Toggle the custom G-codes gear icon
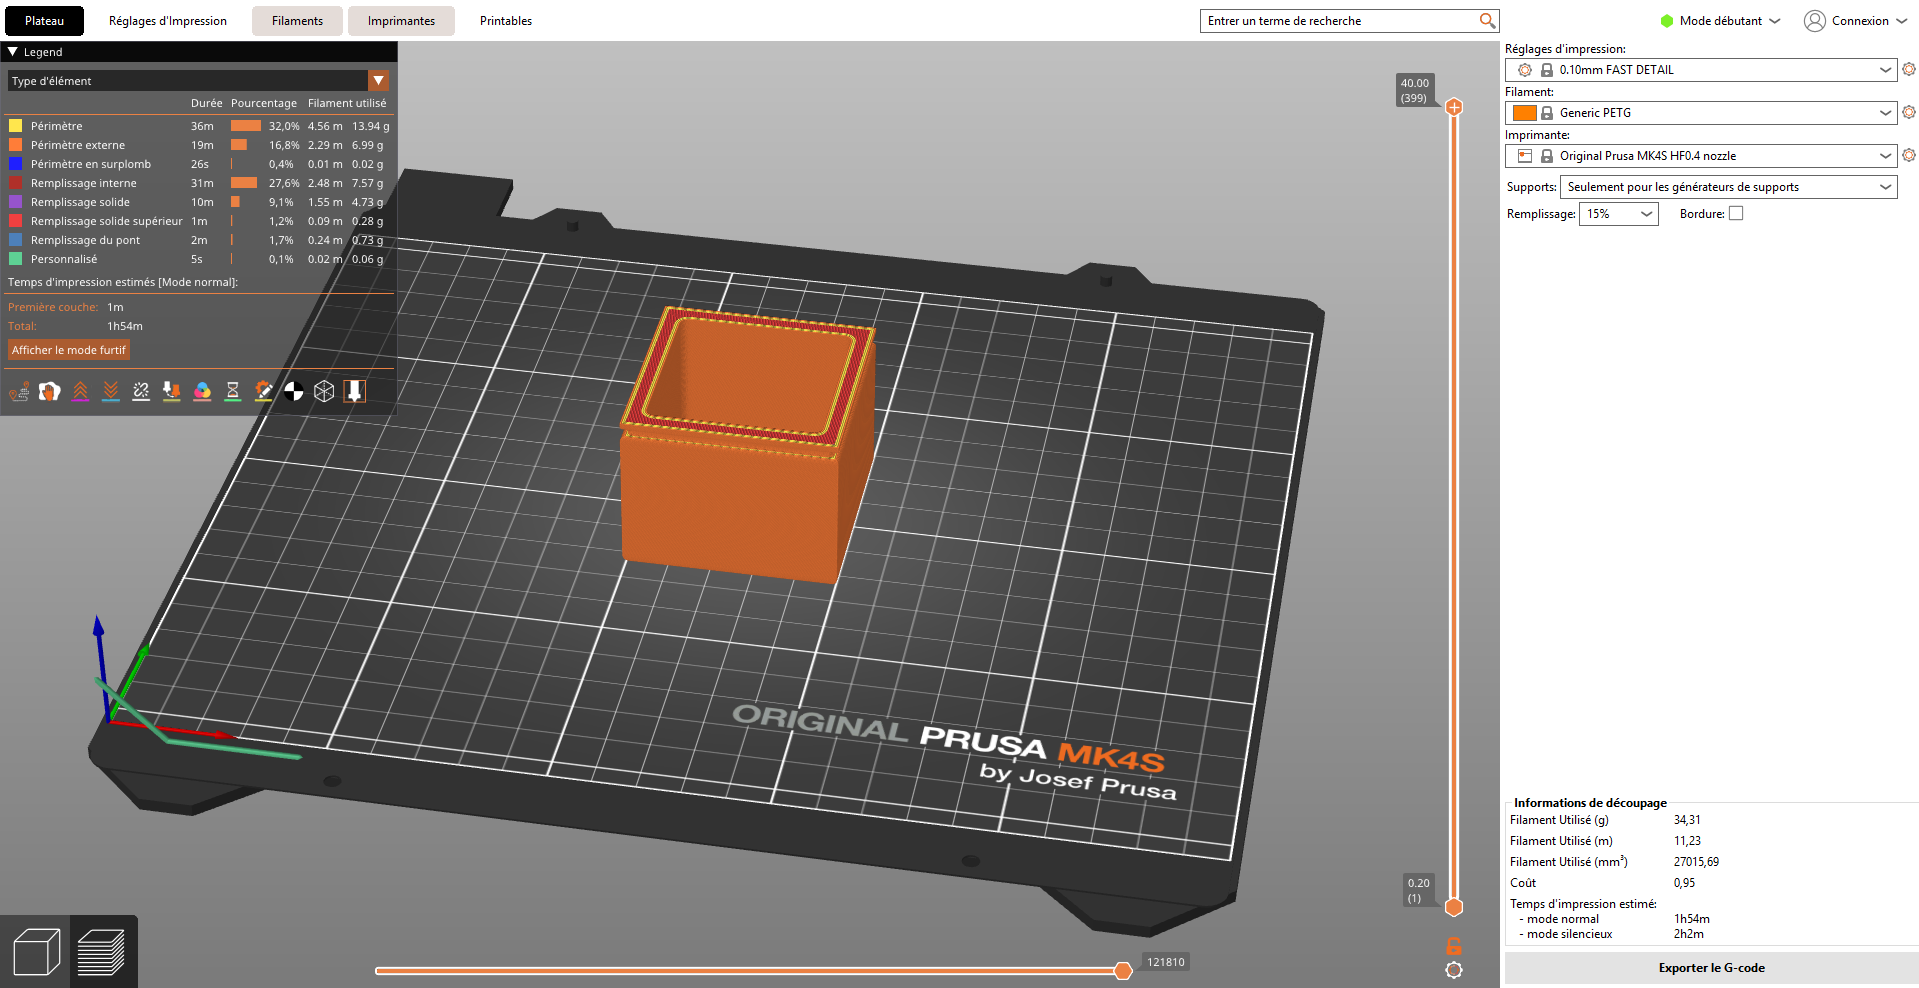 [263, 392]
